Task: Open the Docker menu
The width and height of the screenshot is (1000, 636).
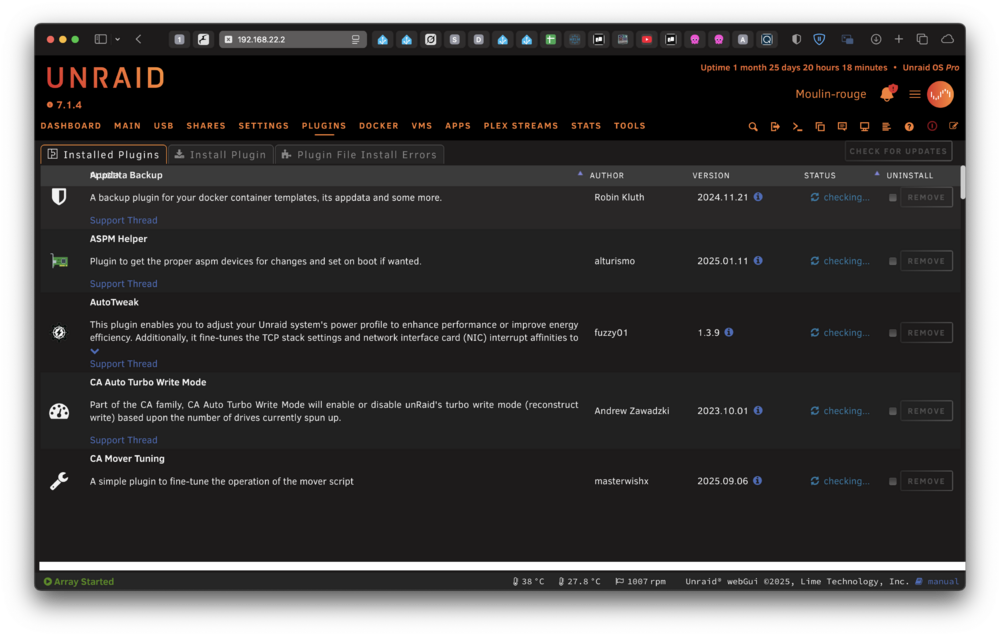Action: (x=379, y=126)
